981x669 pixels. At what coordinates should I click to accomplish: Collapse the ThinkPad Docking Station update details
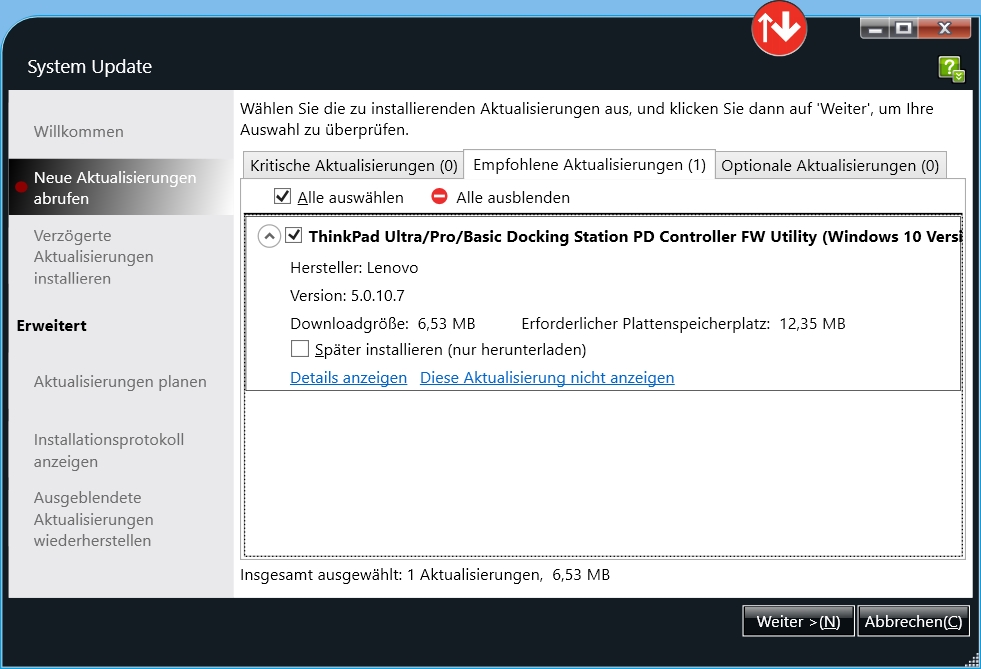pyautogui.click(x=269, y=237)
